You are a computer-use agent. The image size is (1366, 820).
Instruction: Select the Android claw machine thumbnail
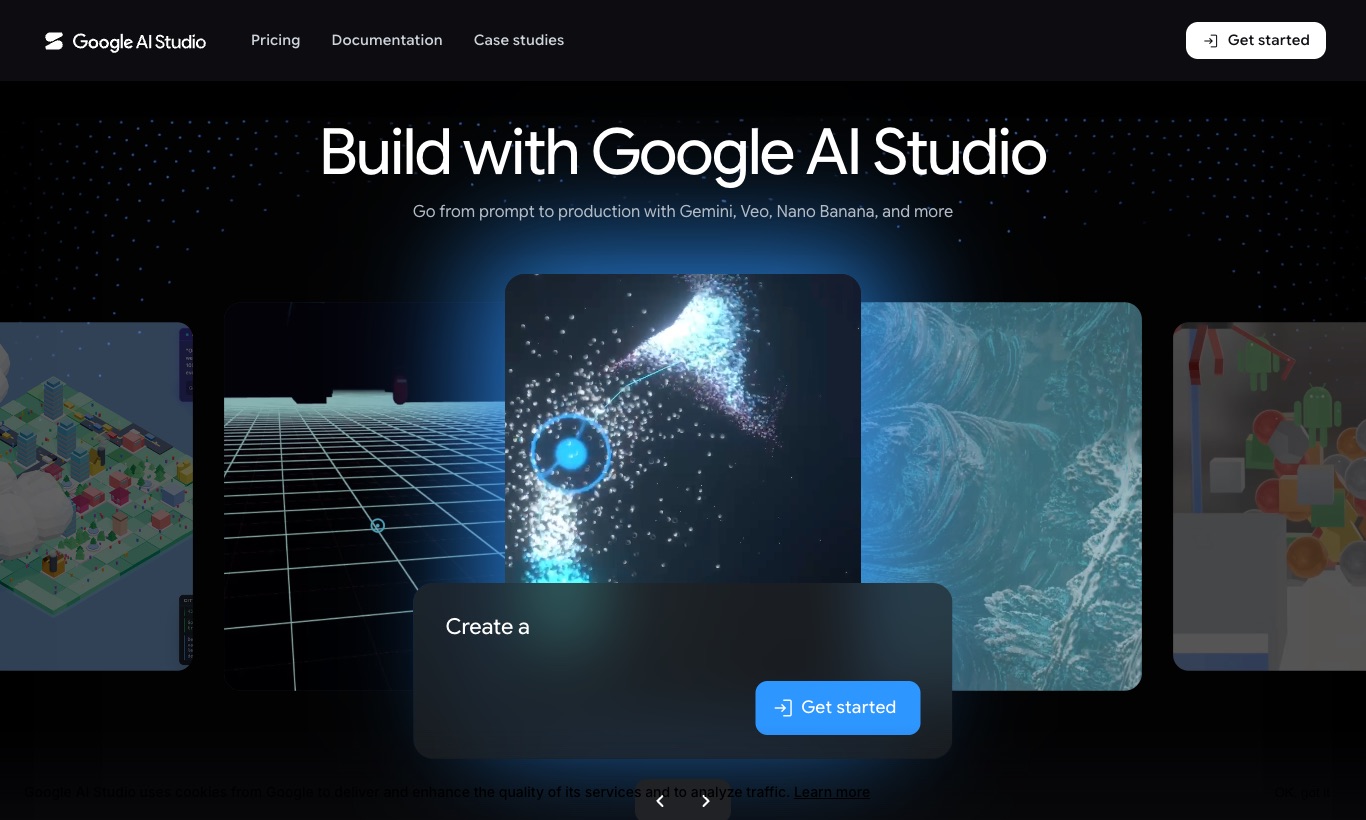[1270, 496]
